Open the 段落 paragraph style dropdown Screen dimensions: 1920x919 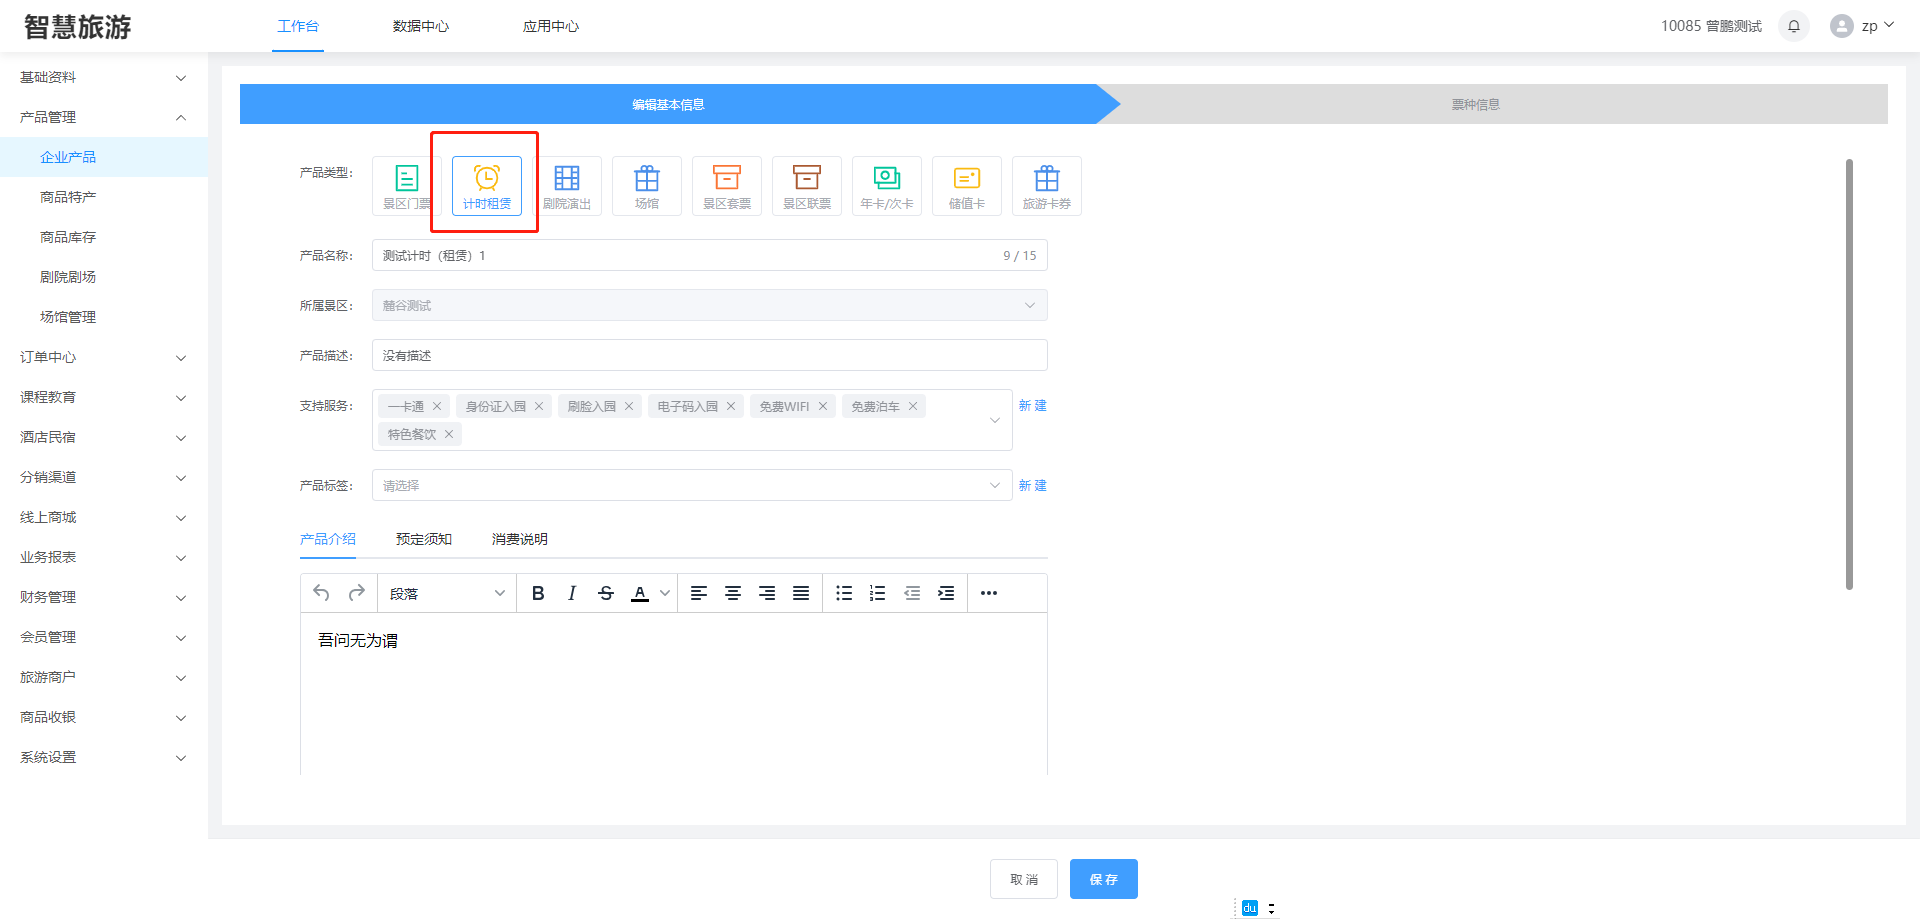pyautogui.click(x=447, y=593)
